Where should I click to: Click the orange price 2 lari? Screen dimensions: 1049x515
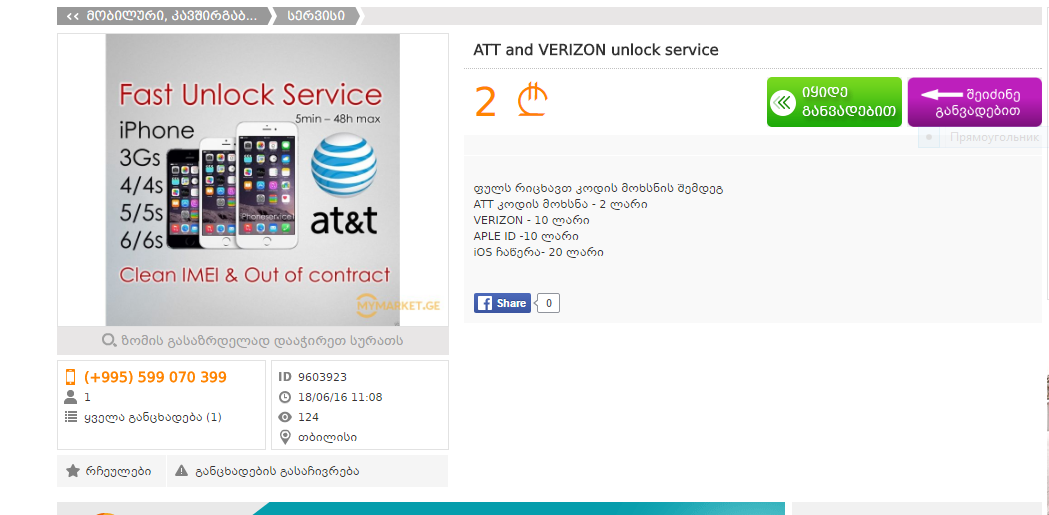511,102
